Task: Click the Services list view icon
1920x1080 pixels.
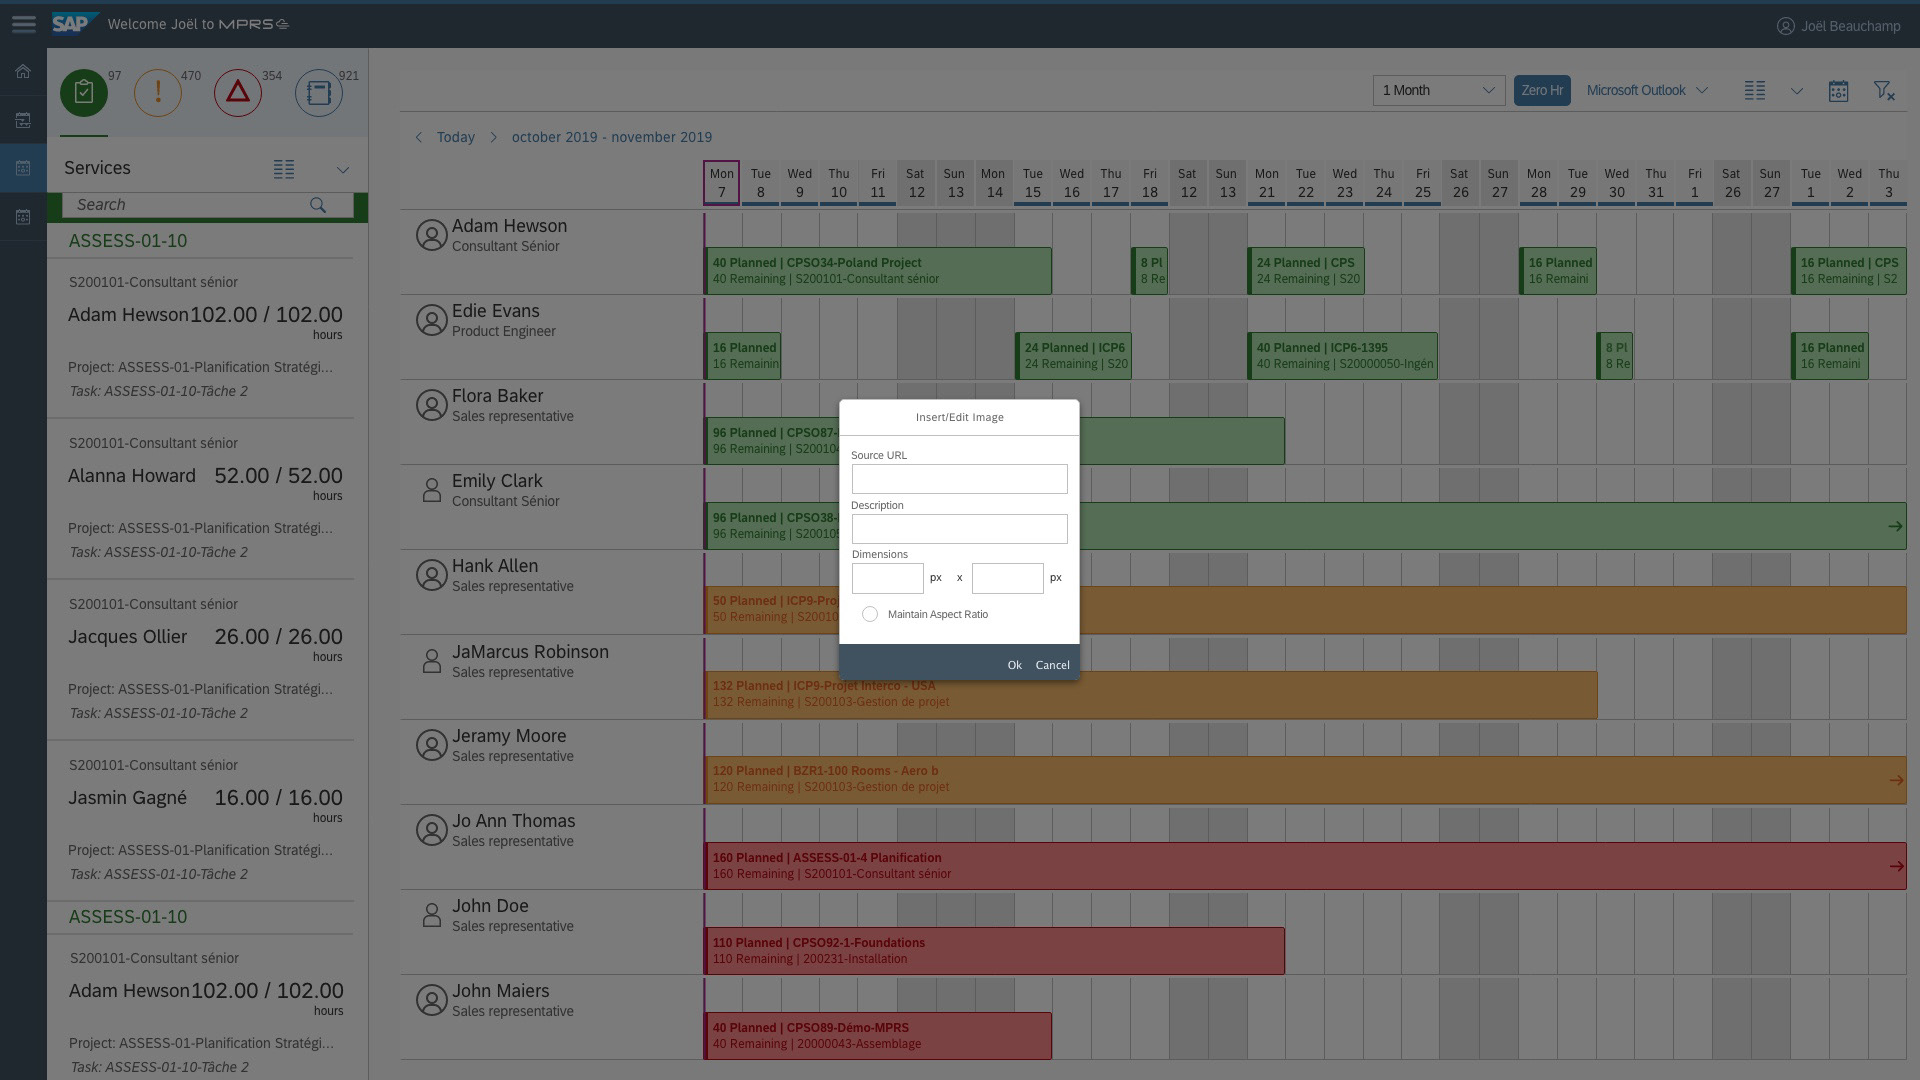Action: pos(284,170)
